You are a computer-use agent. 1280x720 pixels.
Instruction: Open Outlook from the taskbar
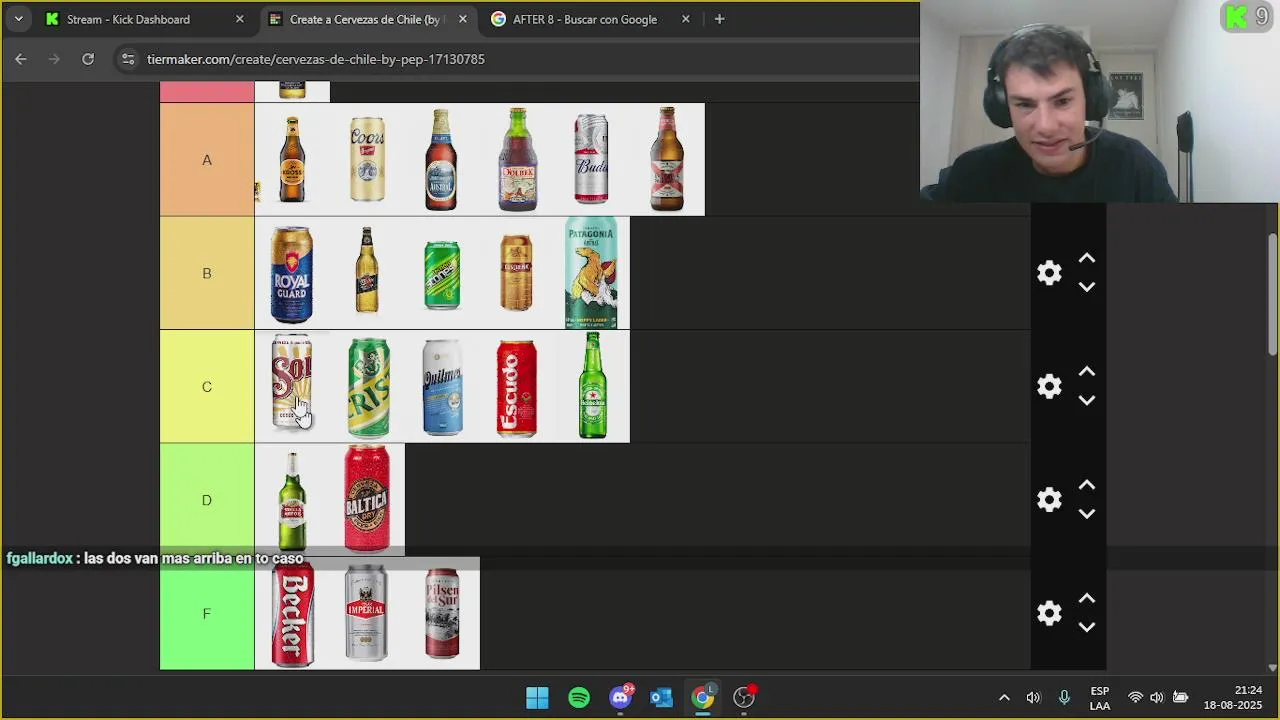pos(661,697)
